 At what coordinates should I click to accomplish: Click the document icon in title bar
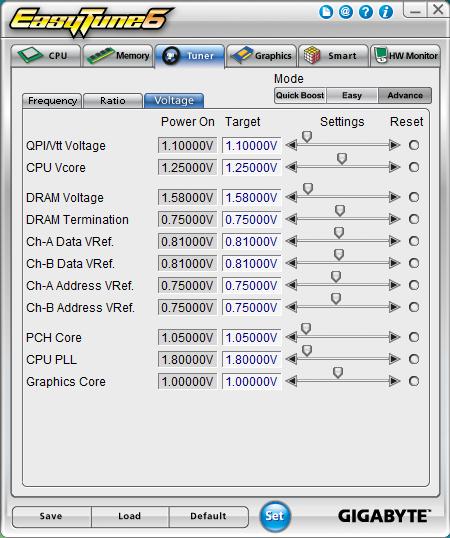pyautogui.click(x=326, y=12)
